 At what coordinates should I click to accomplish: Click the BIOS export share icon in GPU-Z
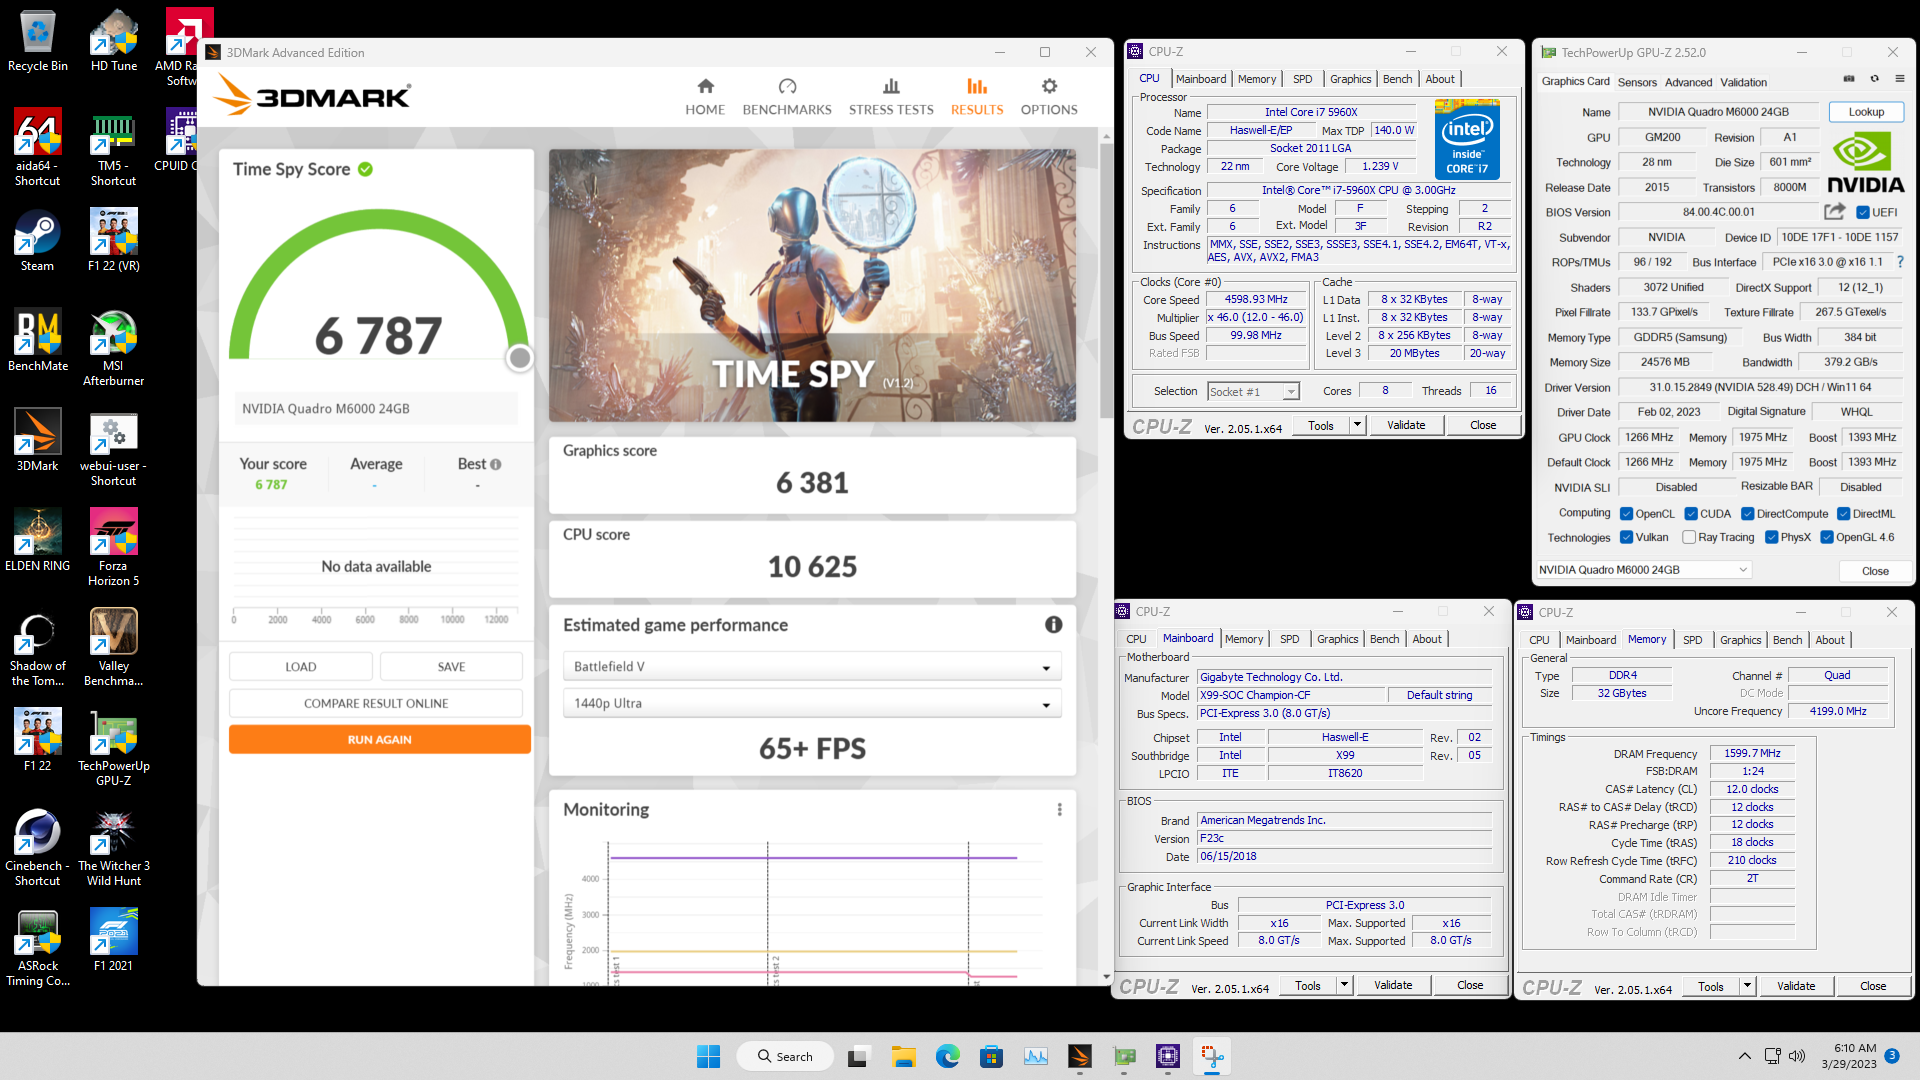pyautogui.click(x=1834, y=211)
